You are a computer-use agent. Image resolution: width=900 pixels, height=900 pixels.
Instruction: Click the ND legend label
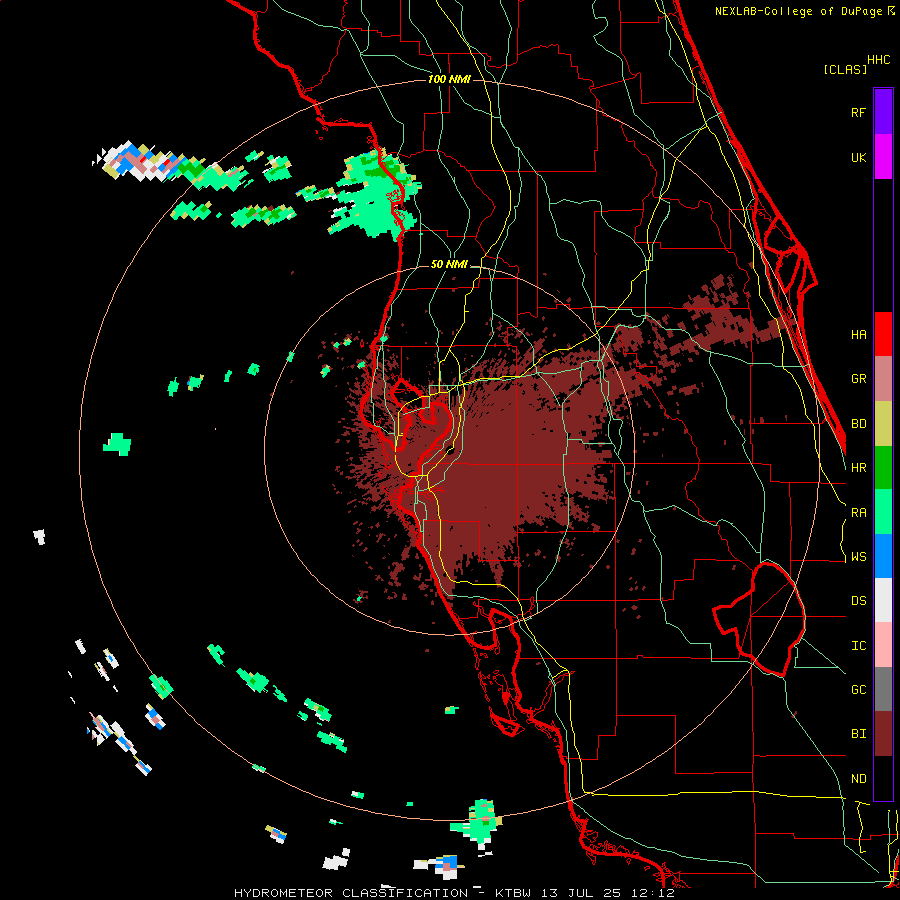pyautogui.click(x=858, y=779)
